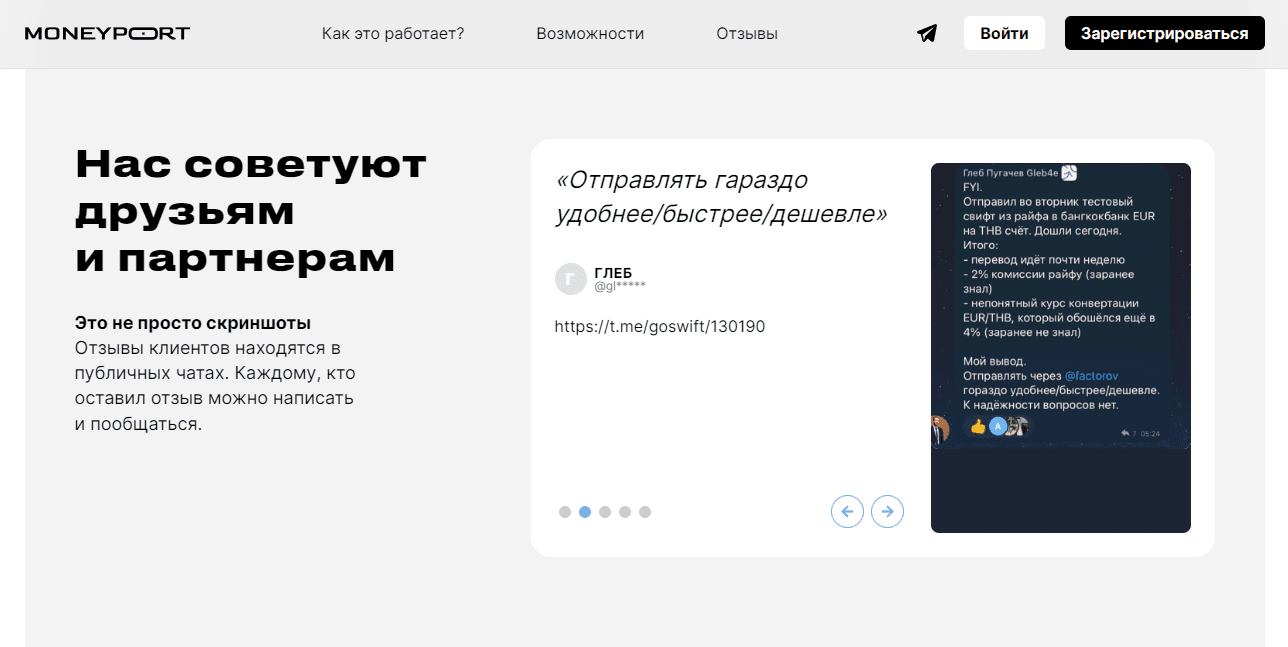
Task: Select the last carousel dot
Action: (645, 511)
